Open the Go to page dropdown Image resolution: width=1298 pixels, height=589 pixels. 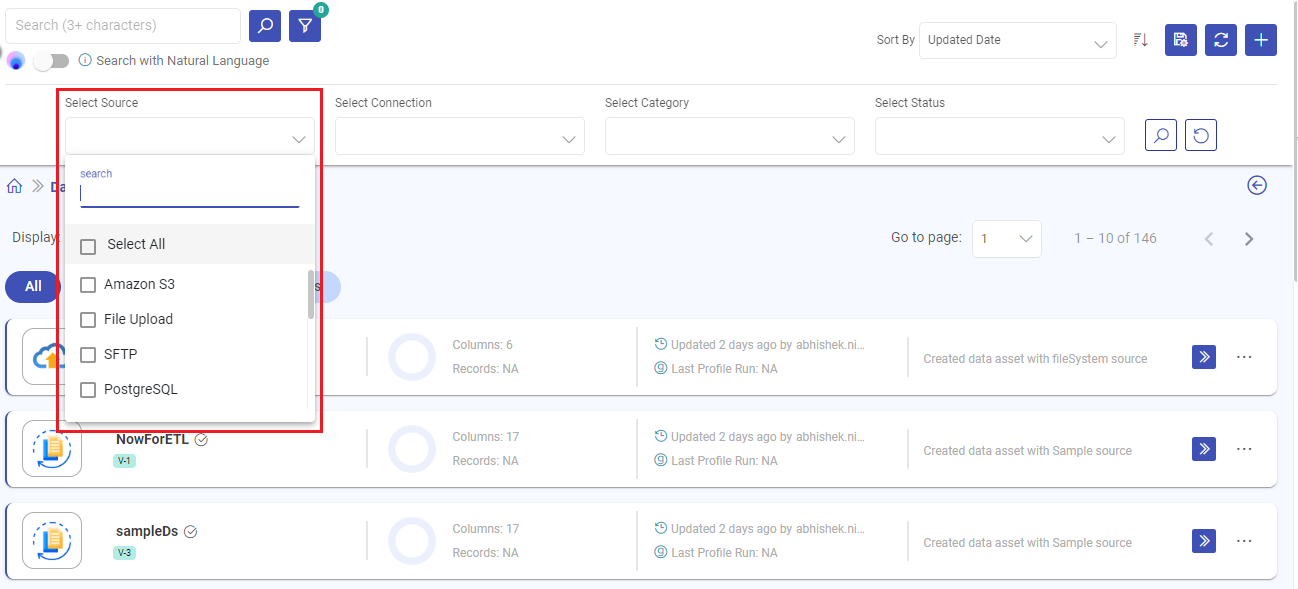coord(1006,238)
